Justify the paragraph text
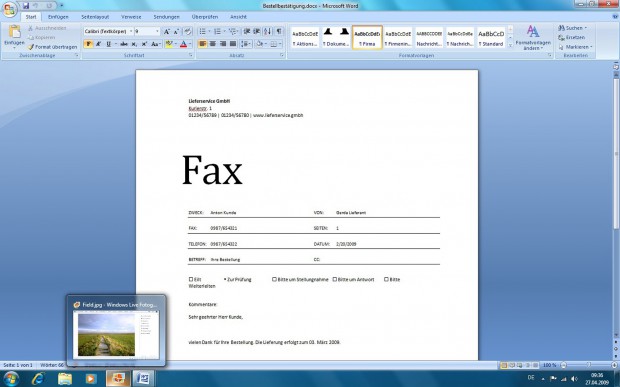 (x=233, y=44)
